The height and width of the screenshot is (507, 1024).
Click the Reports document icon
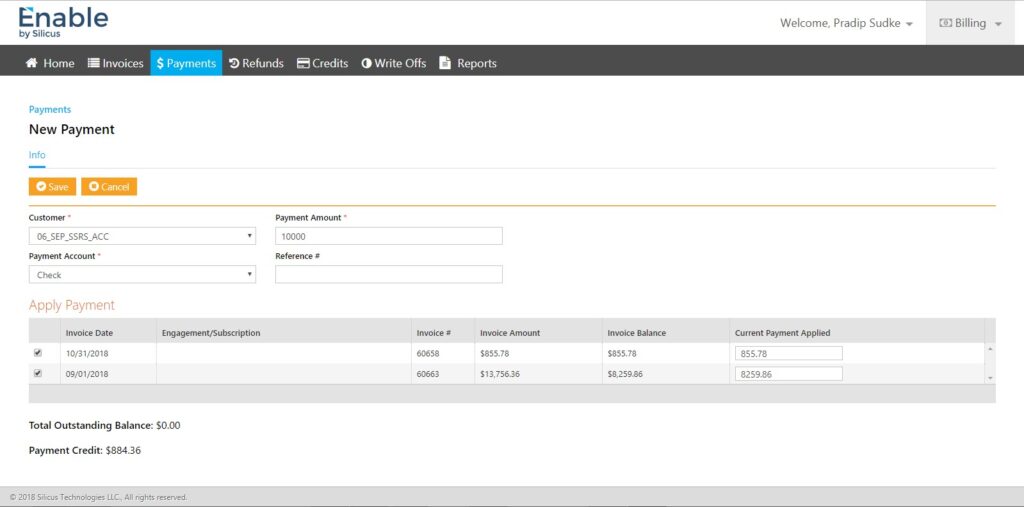click(x=445, y=63)
